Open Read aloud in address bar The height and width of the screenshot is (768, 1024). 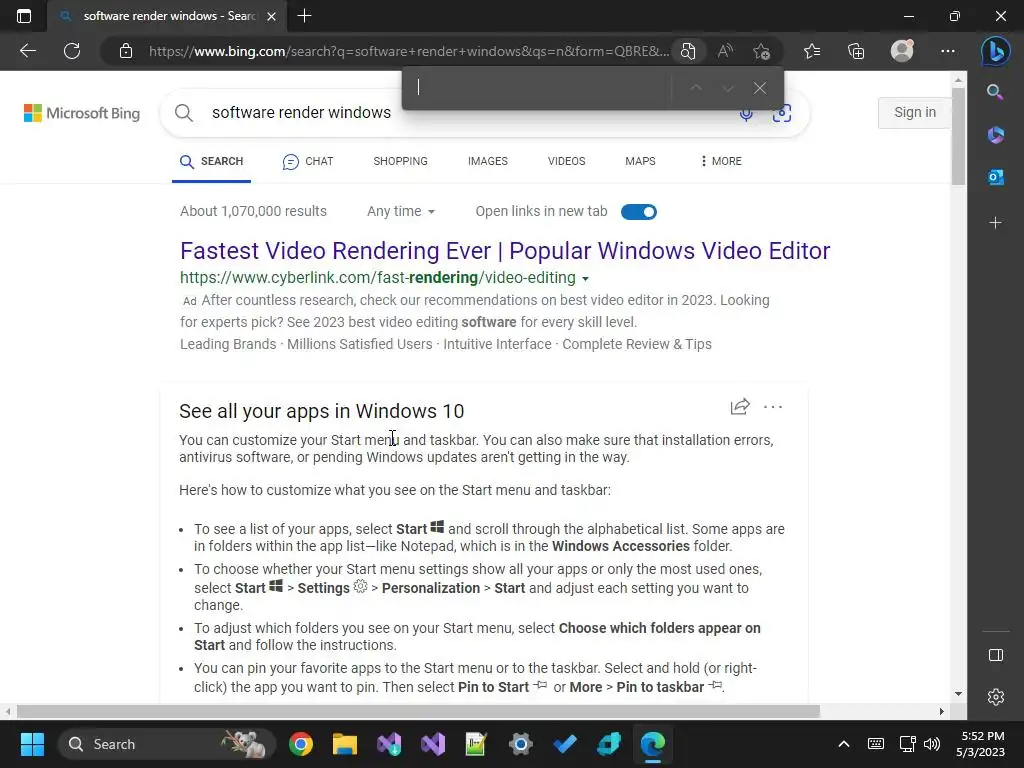725,51
